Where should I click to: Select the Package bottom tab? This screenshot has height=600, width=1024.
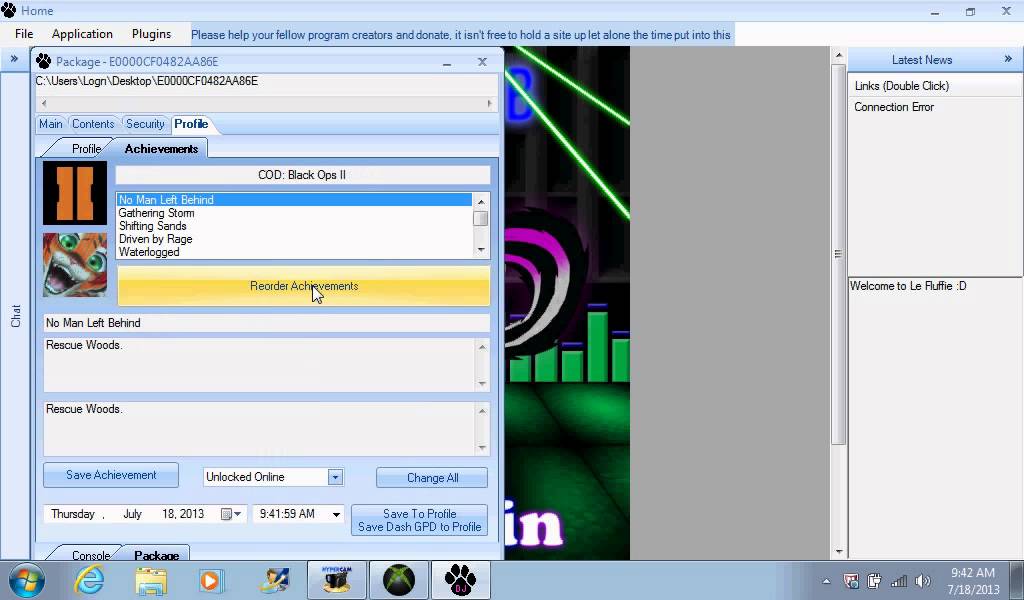tap(157, 554)
